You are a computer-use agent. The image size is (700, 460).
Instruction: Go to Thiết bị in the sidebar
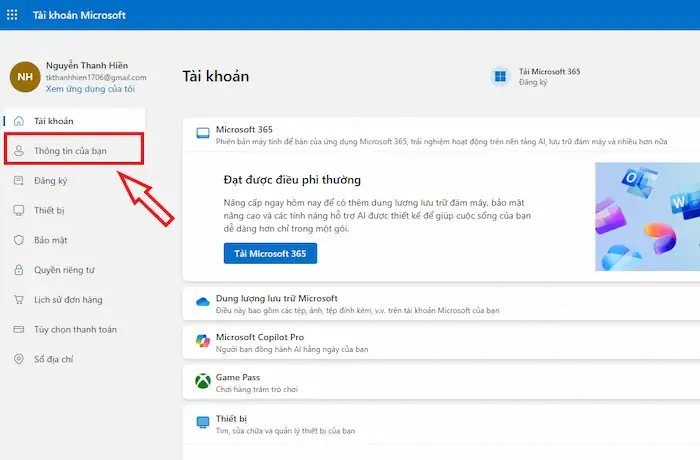click(x=74, y=210)
